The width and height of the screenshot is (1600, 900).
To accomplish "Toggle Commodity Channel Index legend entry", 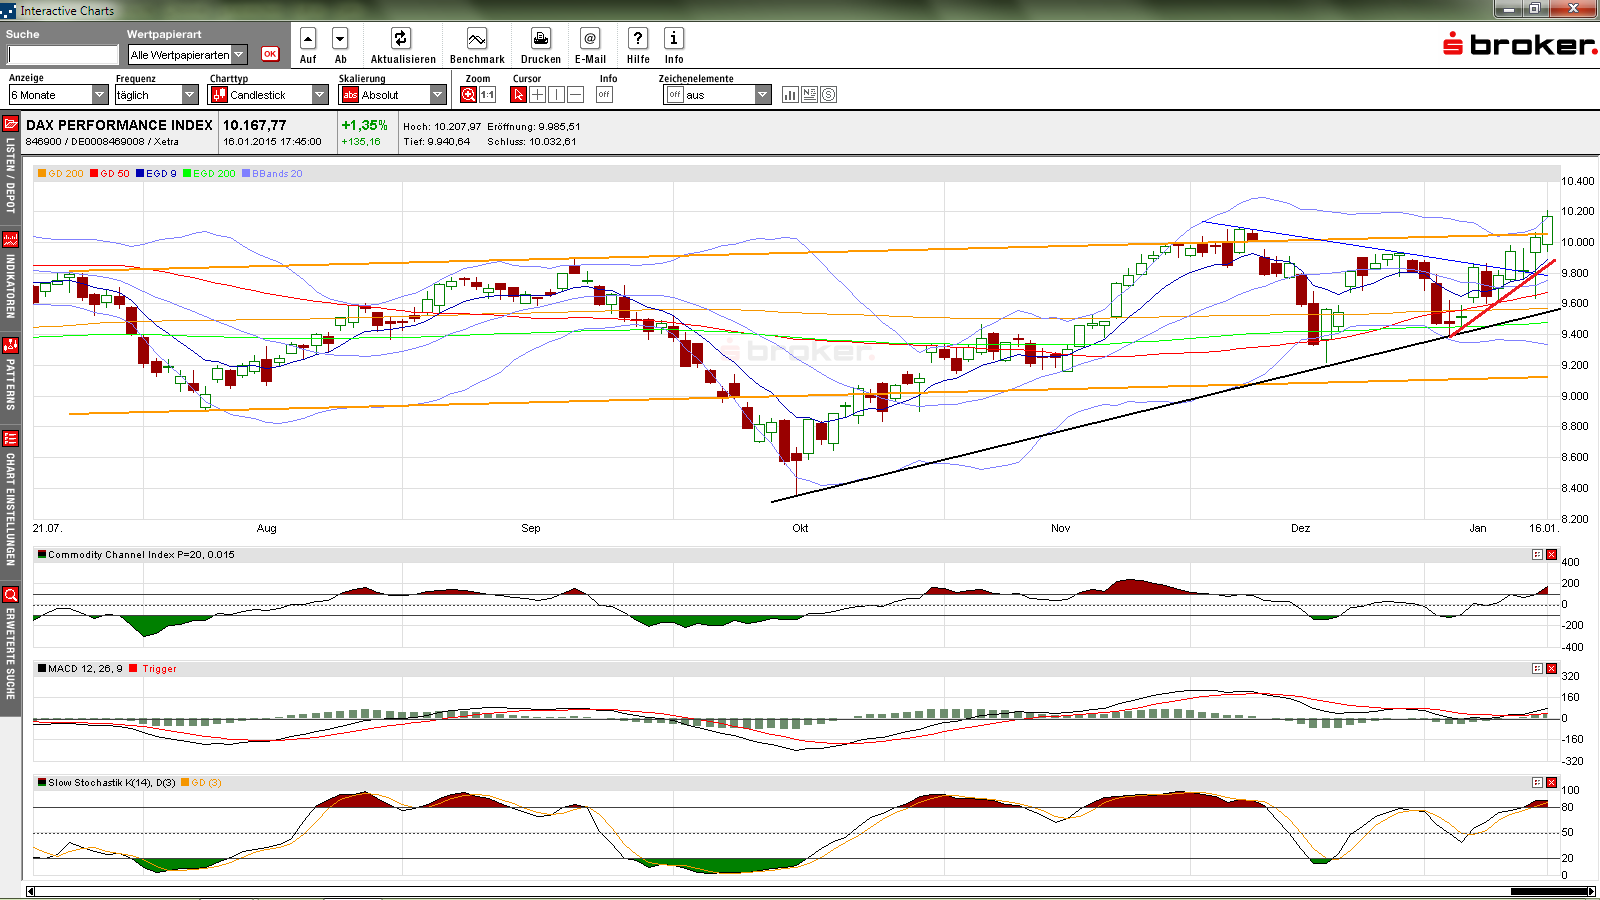I will (x=136, y=555).
